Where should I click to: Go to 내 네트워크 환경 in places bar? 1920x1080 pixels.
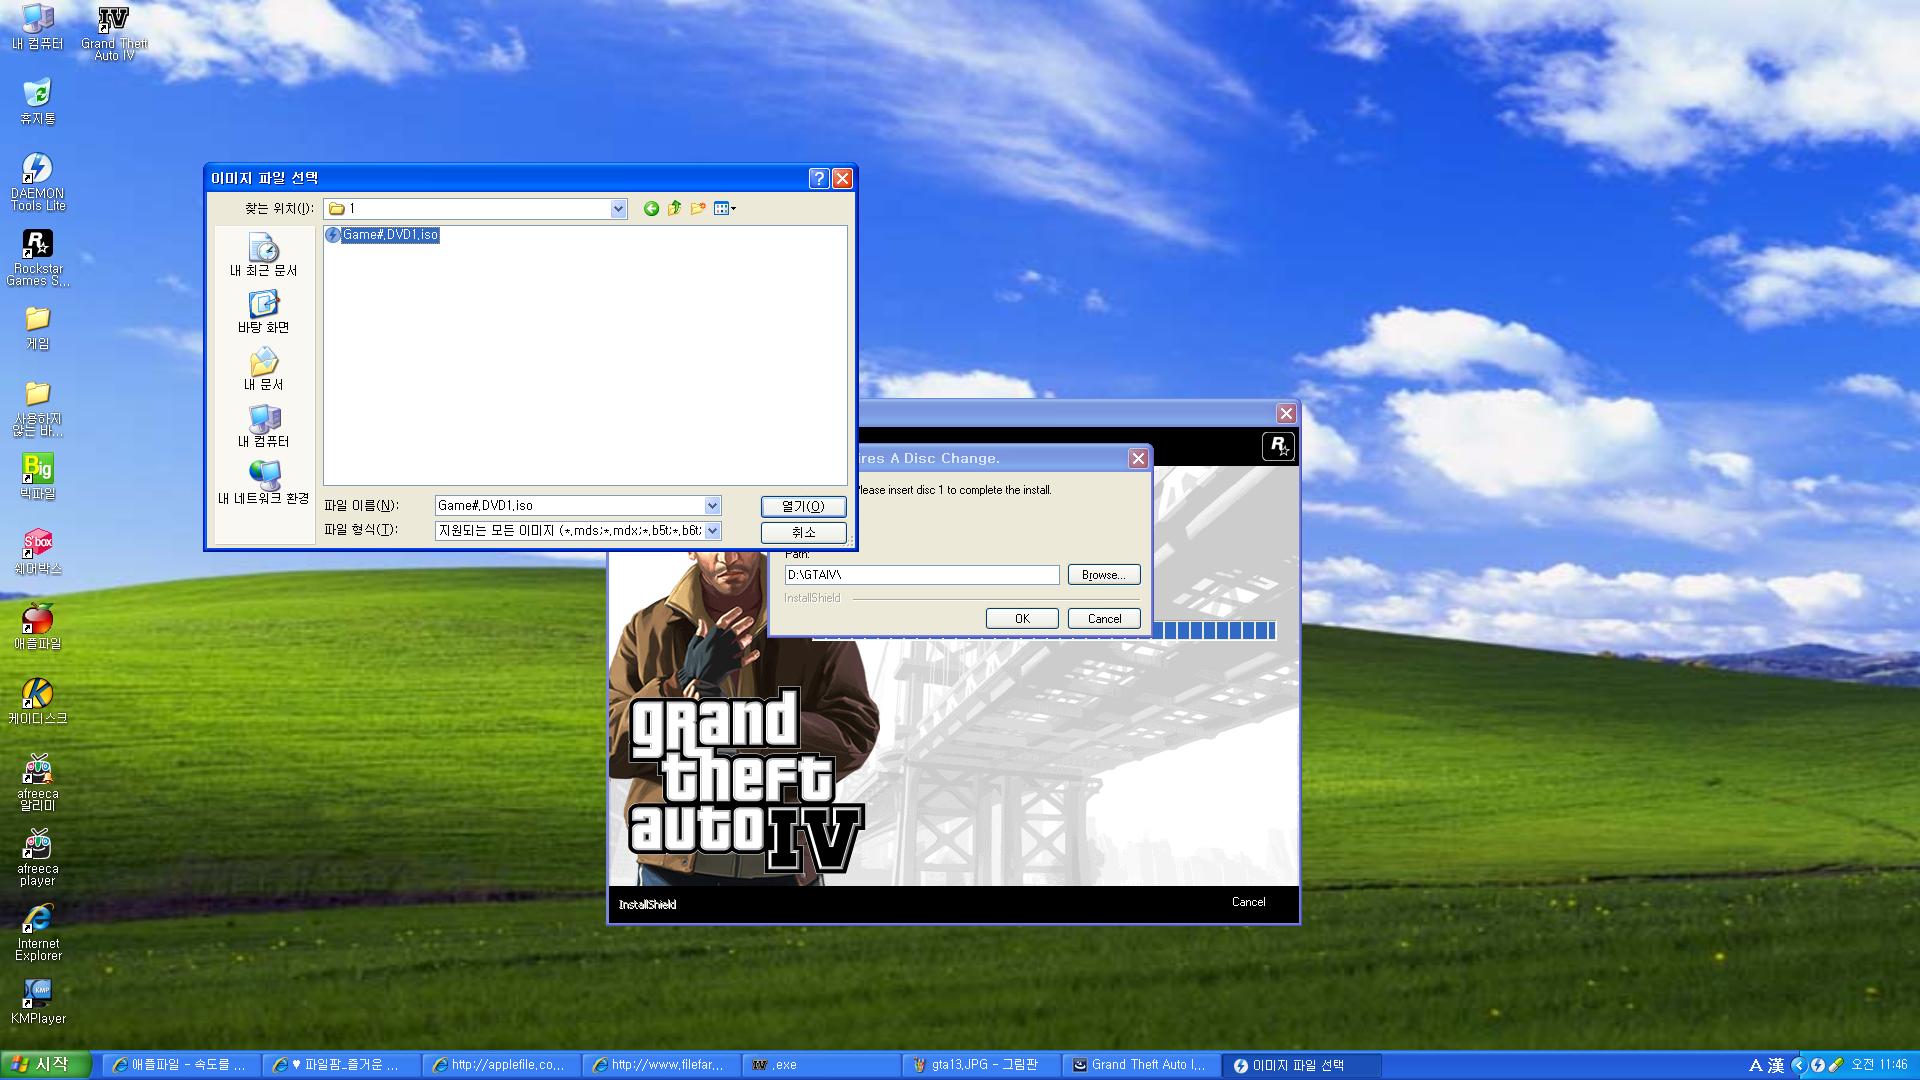click(264, 483)
